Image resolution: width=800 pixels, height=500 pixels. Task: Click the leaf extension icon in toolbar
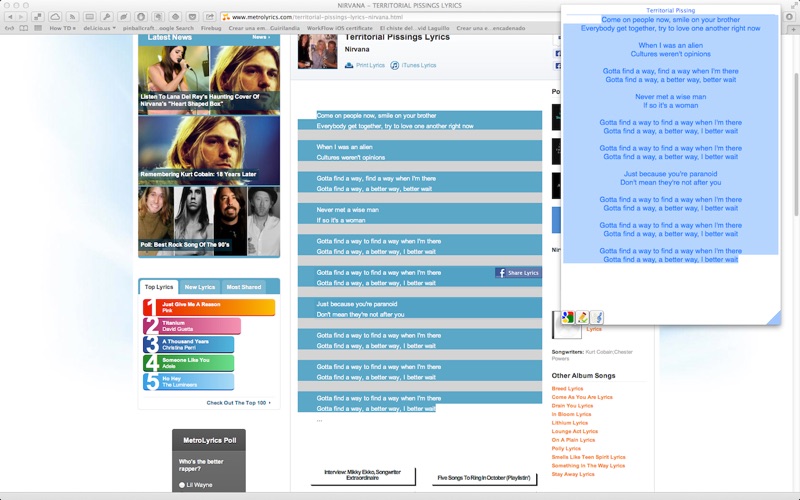(124, 17)
